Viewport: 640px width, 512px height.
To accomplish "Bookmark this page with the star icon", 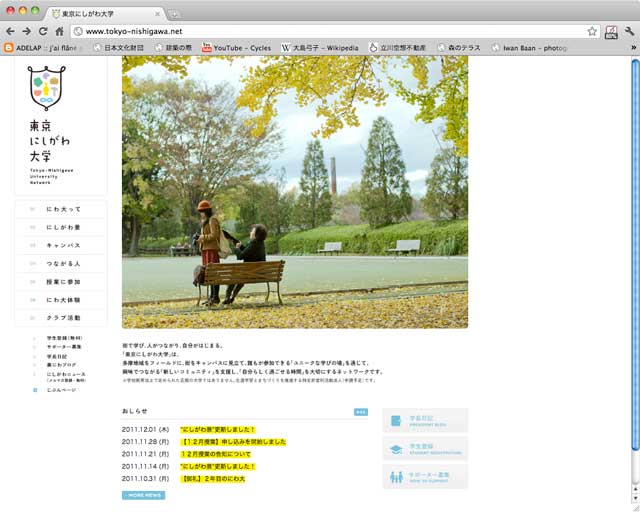I will click(x=592, y=31).
